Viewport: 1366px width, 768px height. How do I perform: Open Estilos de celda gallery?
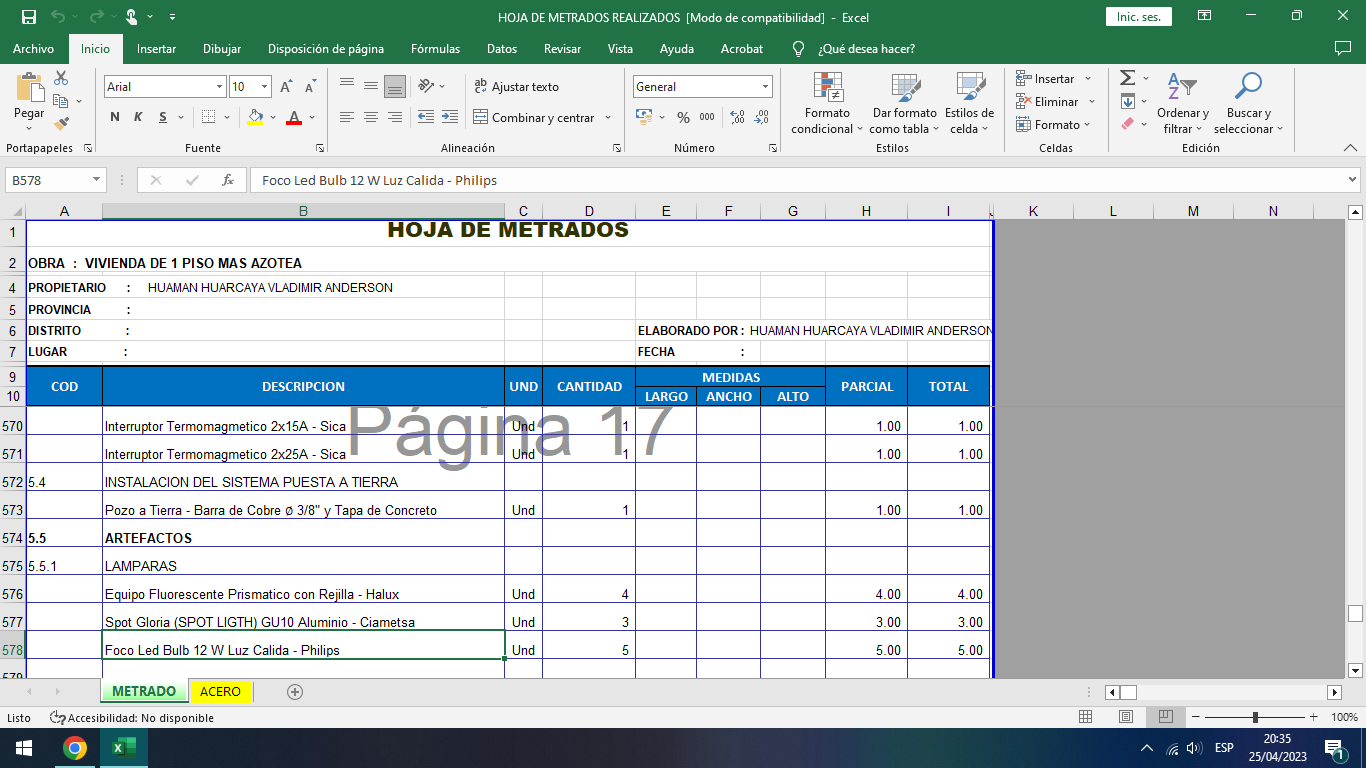[969, 103]
